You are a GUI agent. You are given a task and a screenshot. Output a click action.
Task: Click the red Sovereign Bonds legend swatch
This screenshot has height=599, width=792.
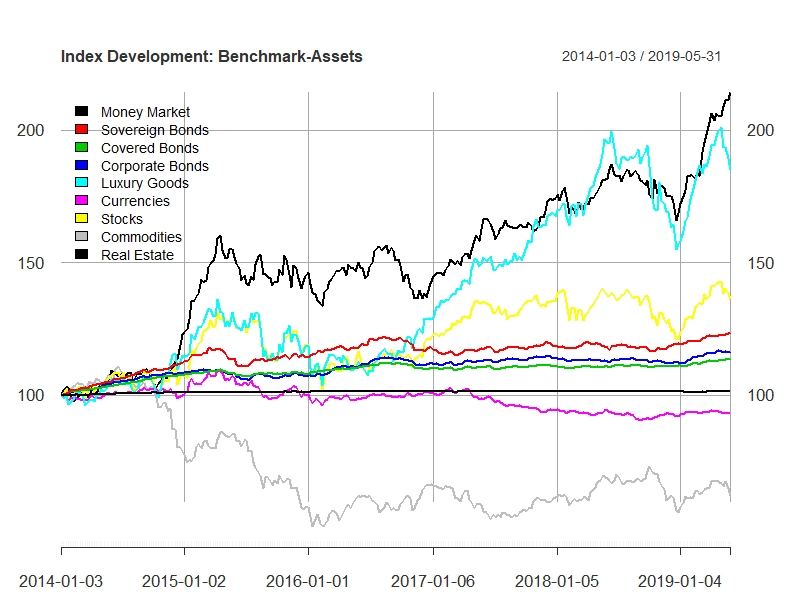[81, 129]
